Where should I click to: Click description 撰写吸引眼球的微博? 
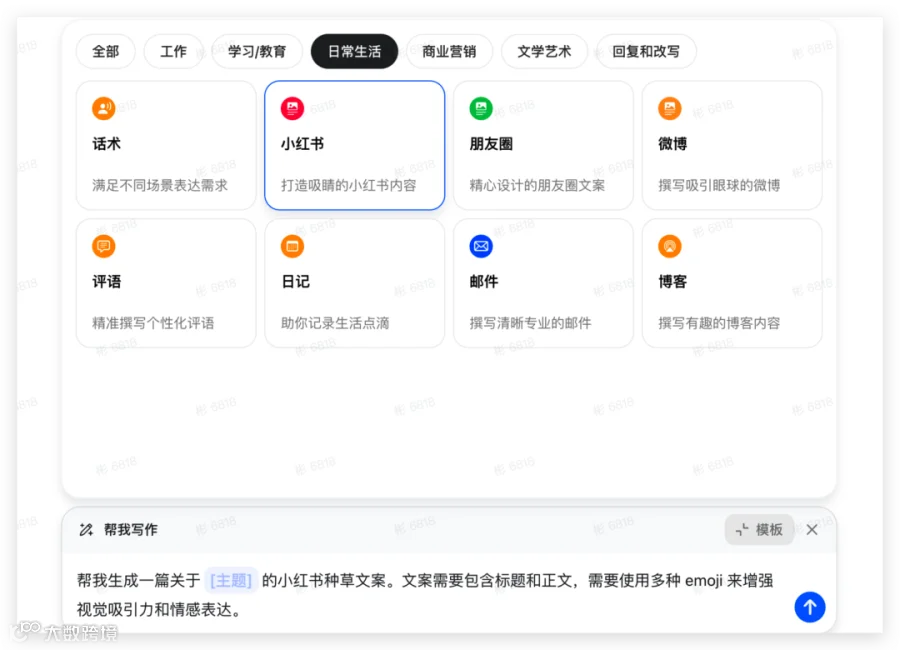(719, 185)
